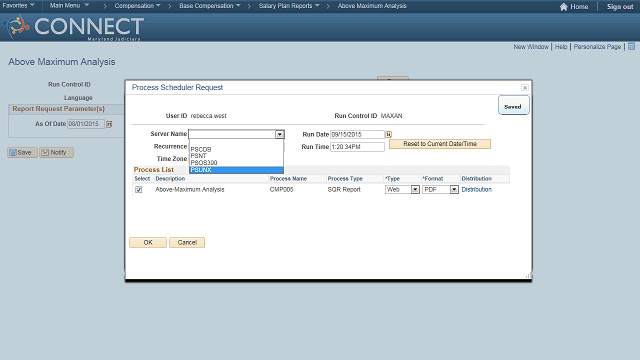Click into the Run Time field
Viewport: 640px width, 360px height.
tap(357, 147)
